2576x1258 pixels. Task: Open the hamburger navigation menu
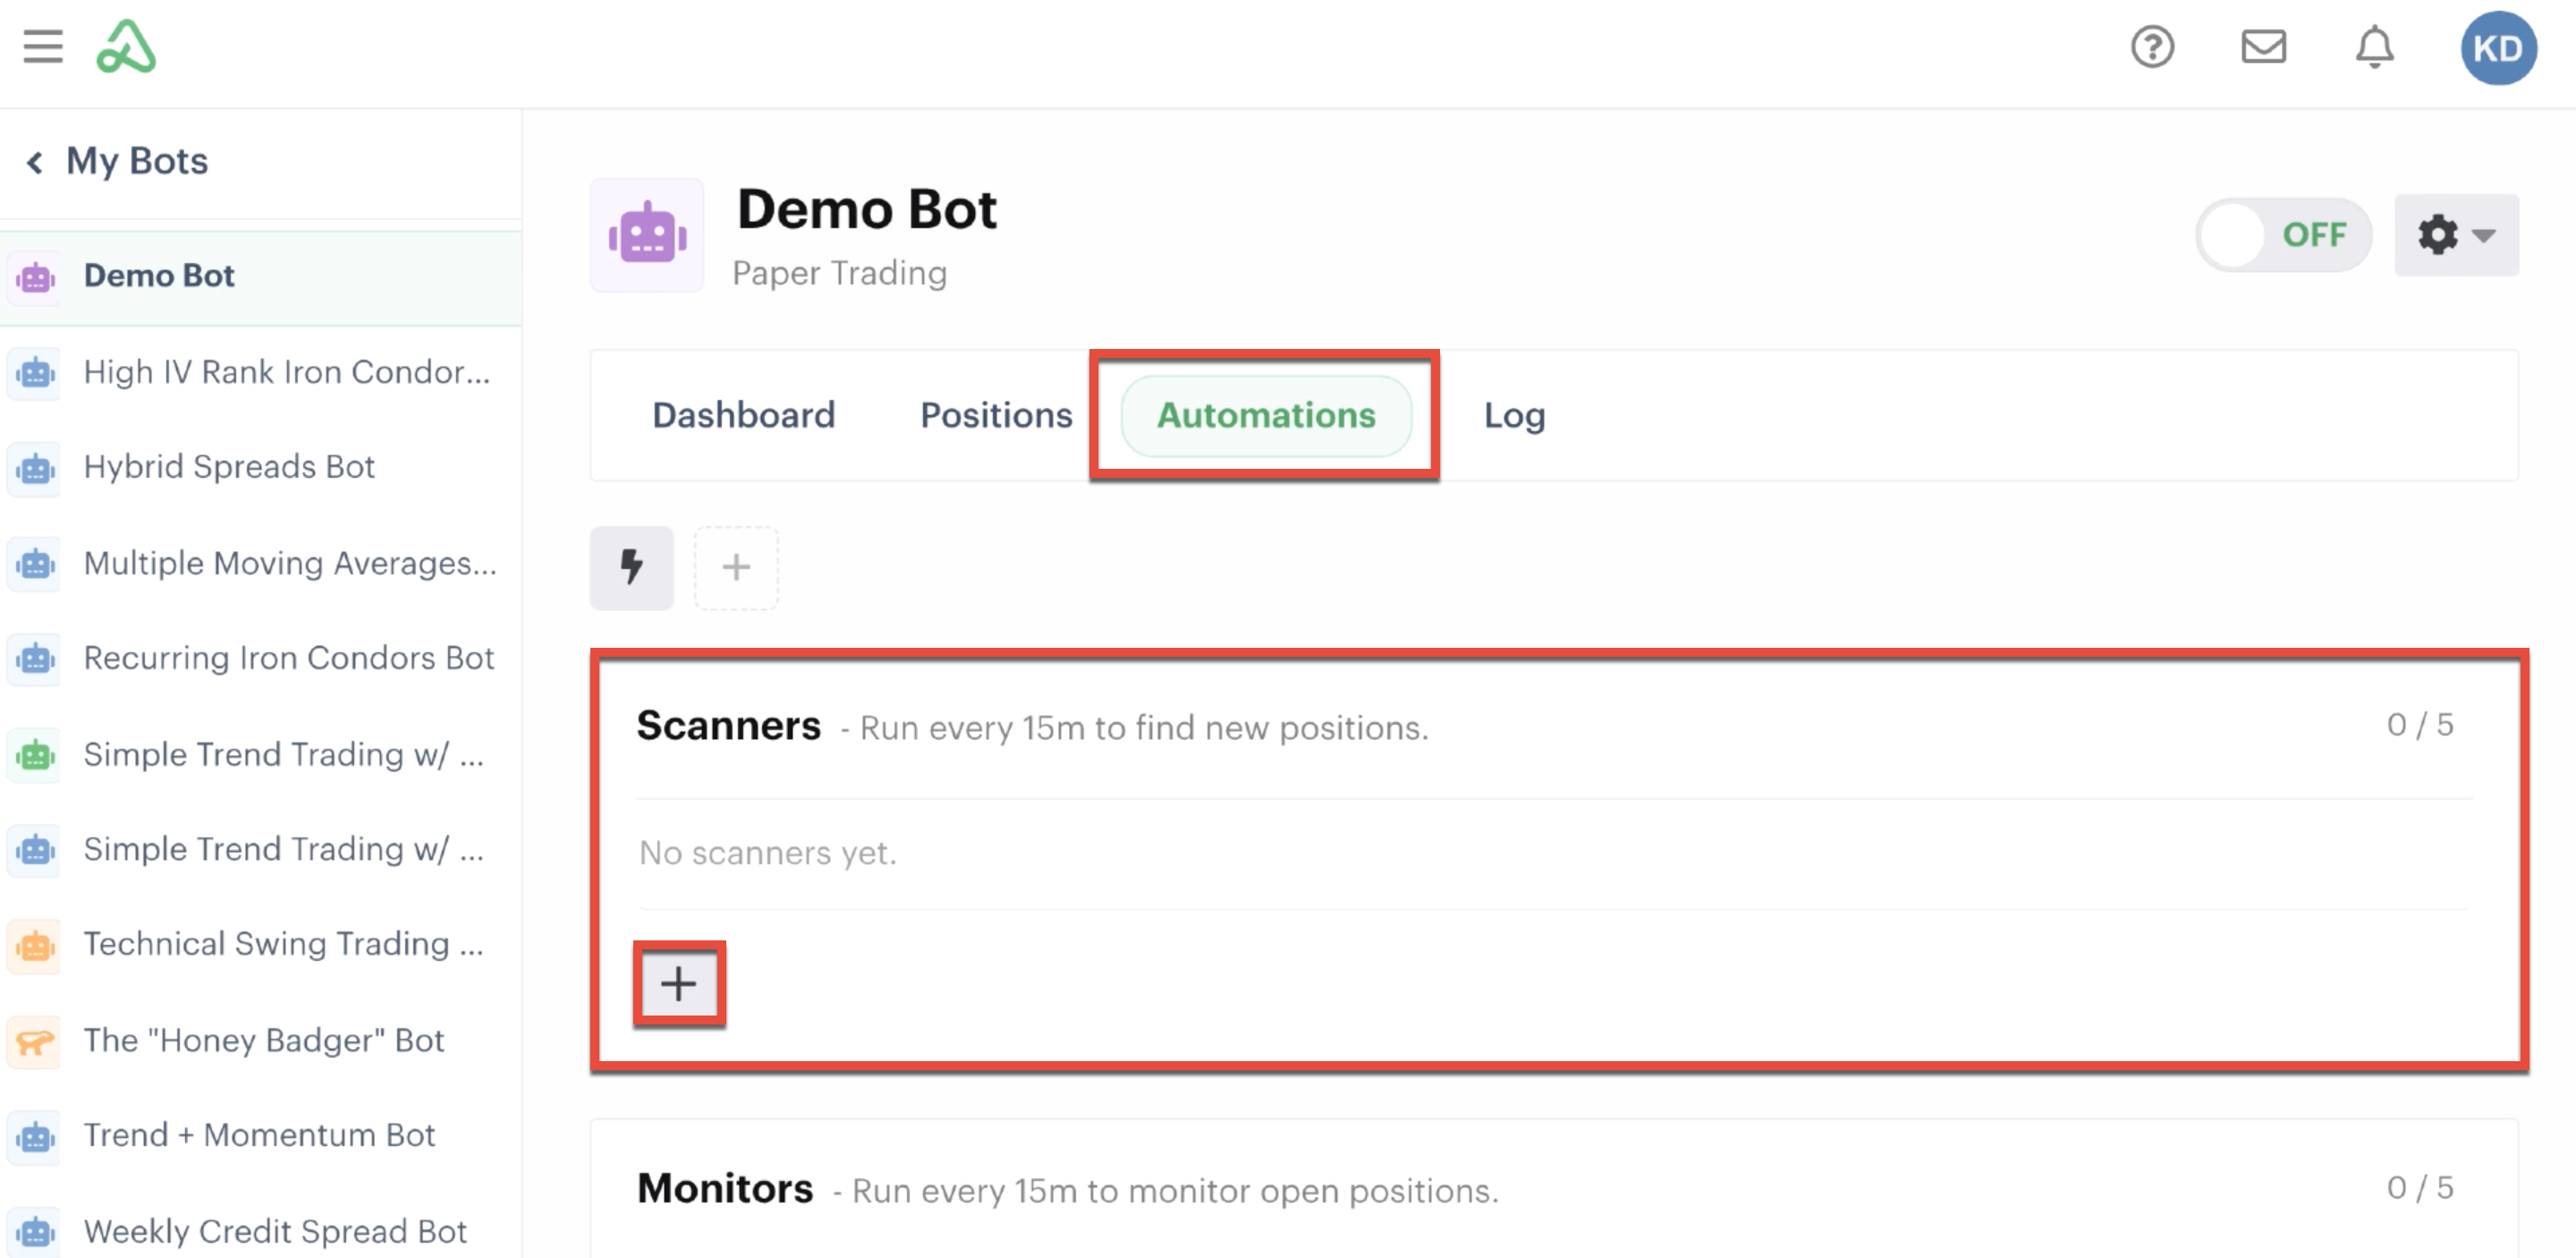click(x=43, y=47)
